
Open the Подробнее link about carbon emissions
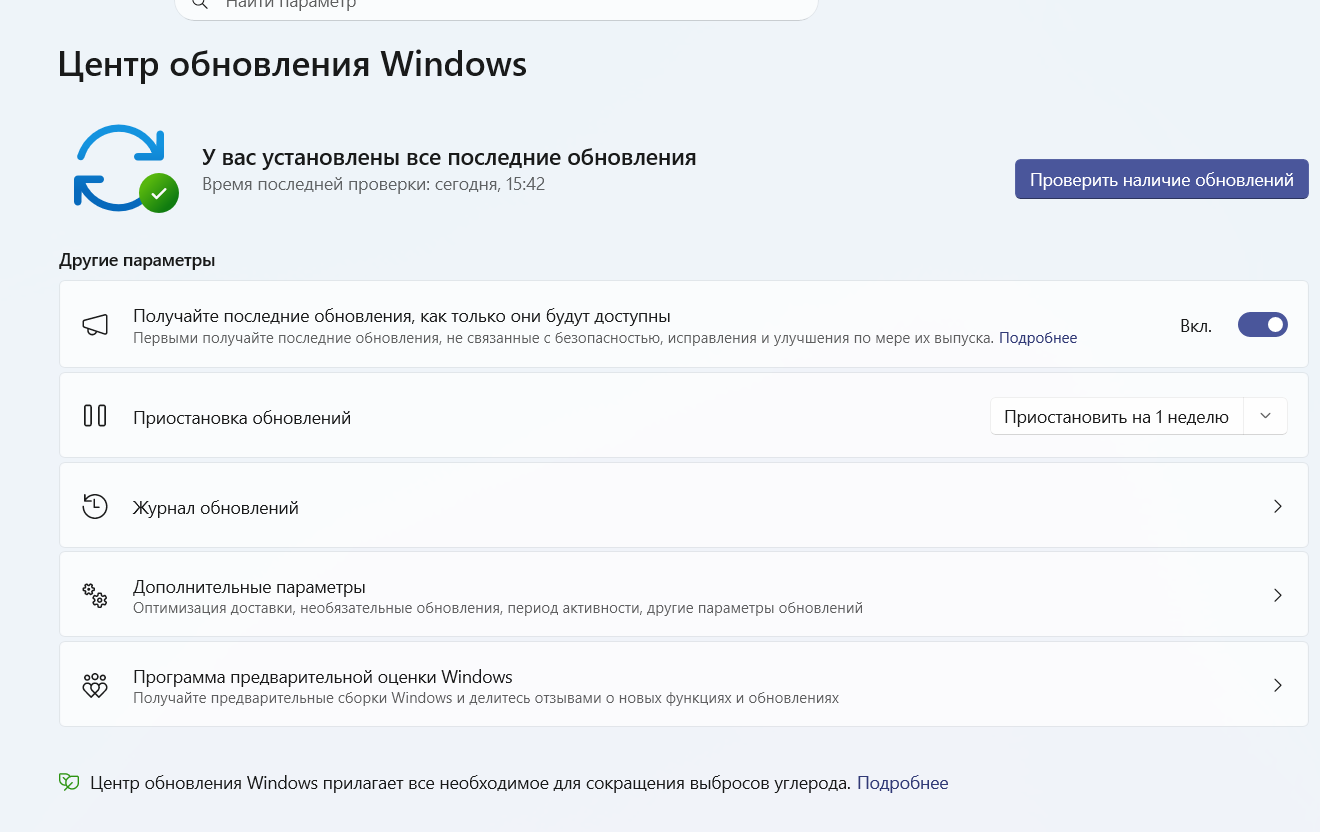tap(902, 783)
